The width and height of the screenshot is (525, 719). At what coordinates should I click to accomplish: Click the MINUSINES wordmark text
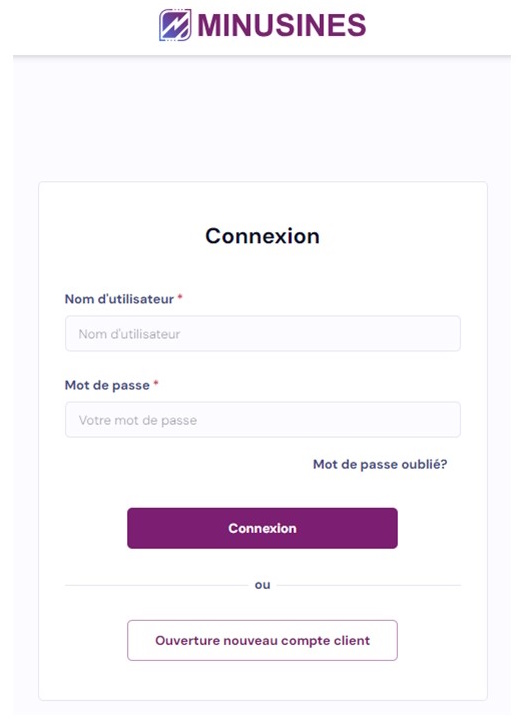point(282,25)
